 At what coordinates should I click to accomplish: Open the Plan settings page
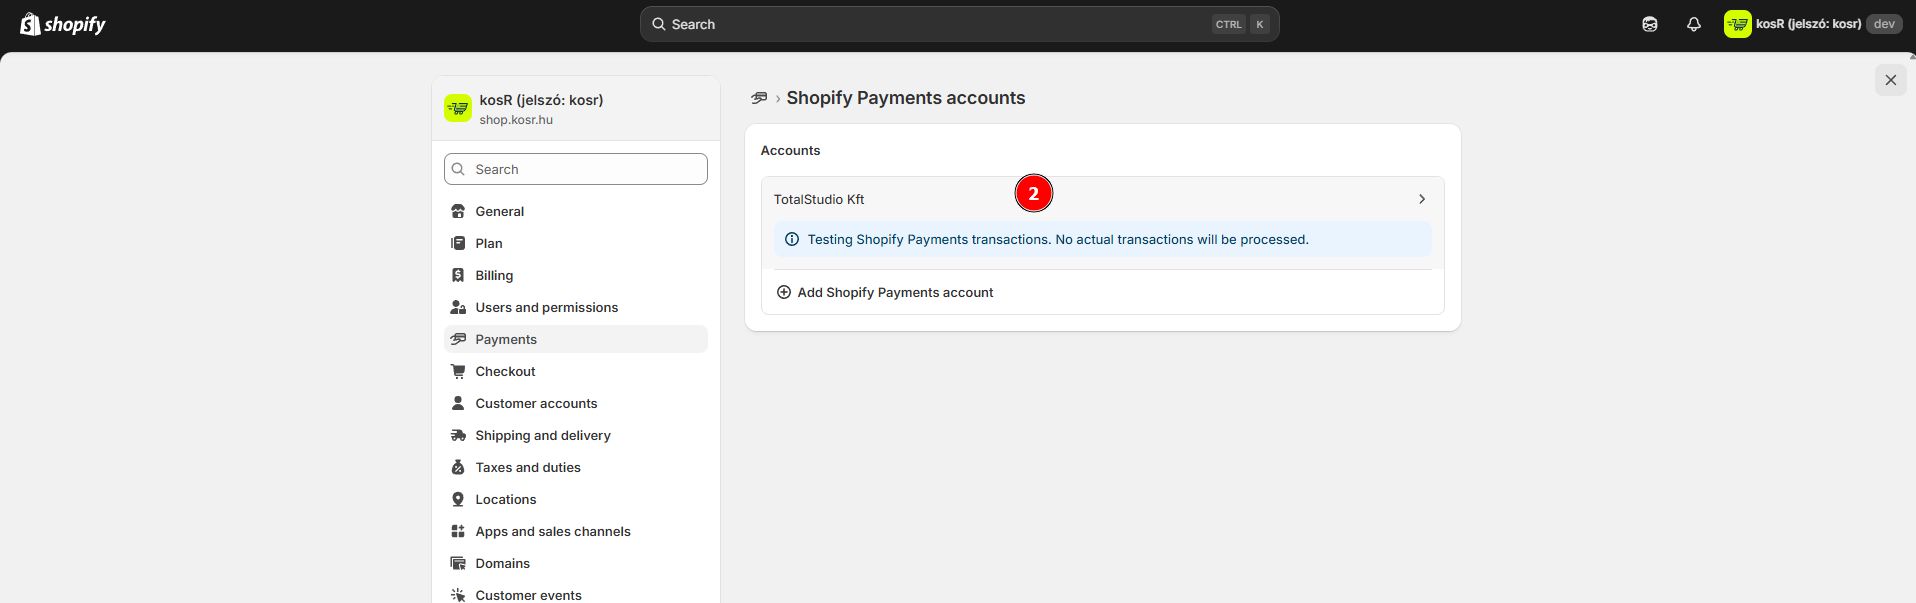point(488,243)
